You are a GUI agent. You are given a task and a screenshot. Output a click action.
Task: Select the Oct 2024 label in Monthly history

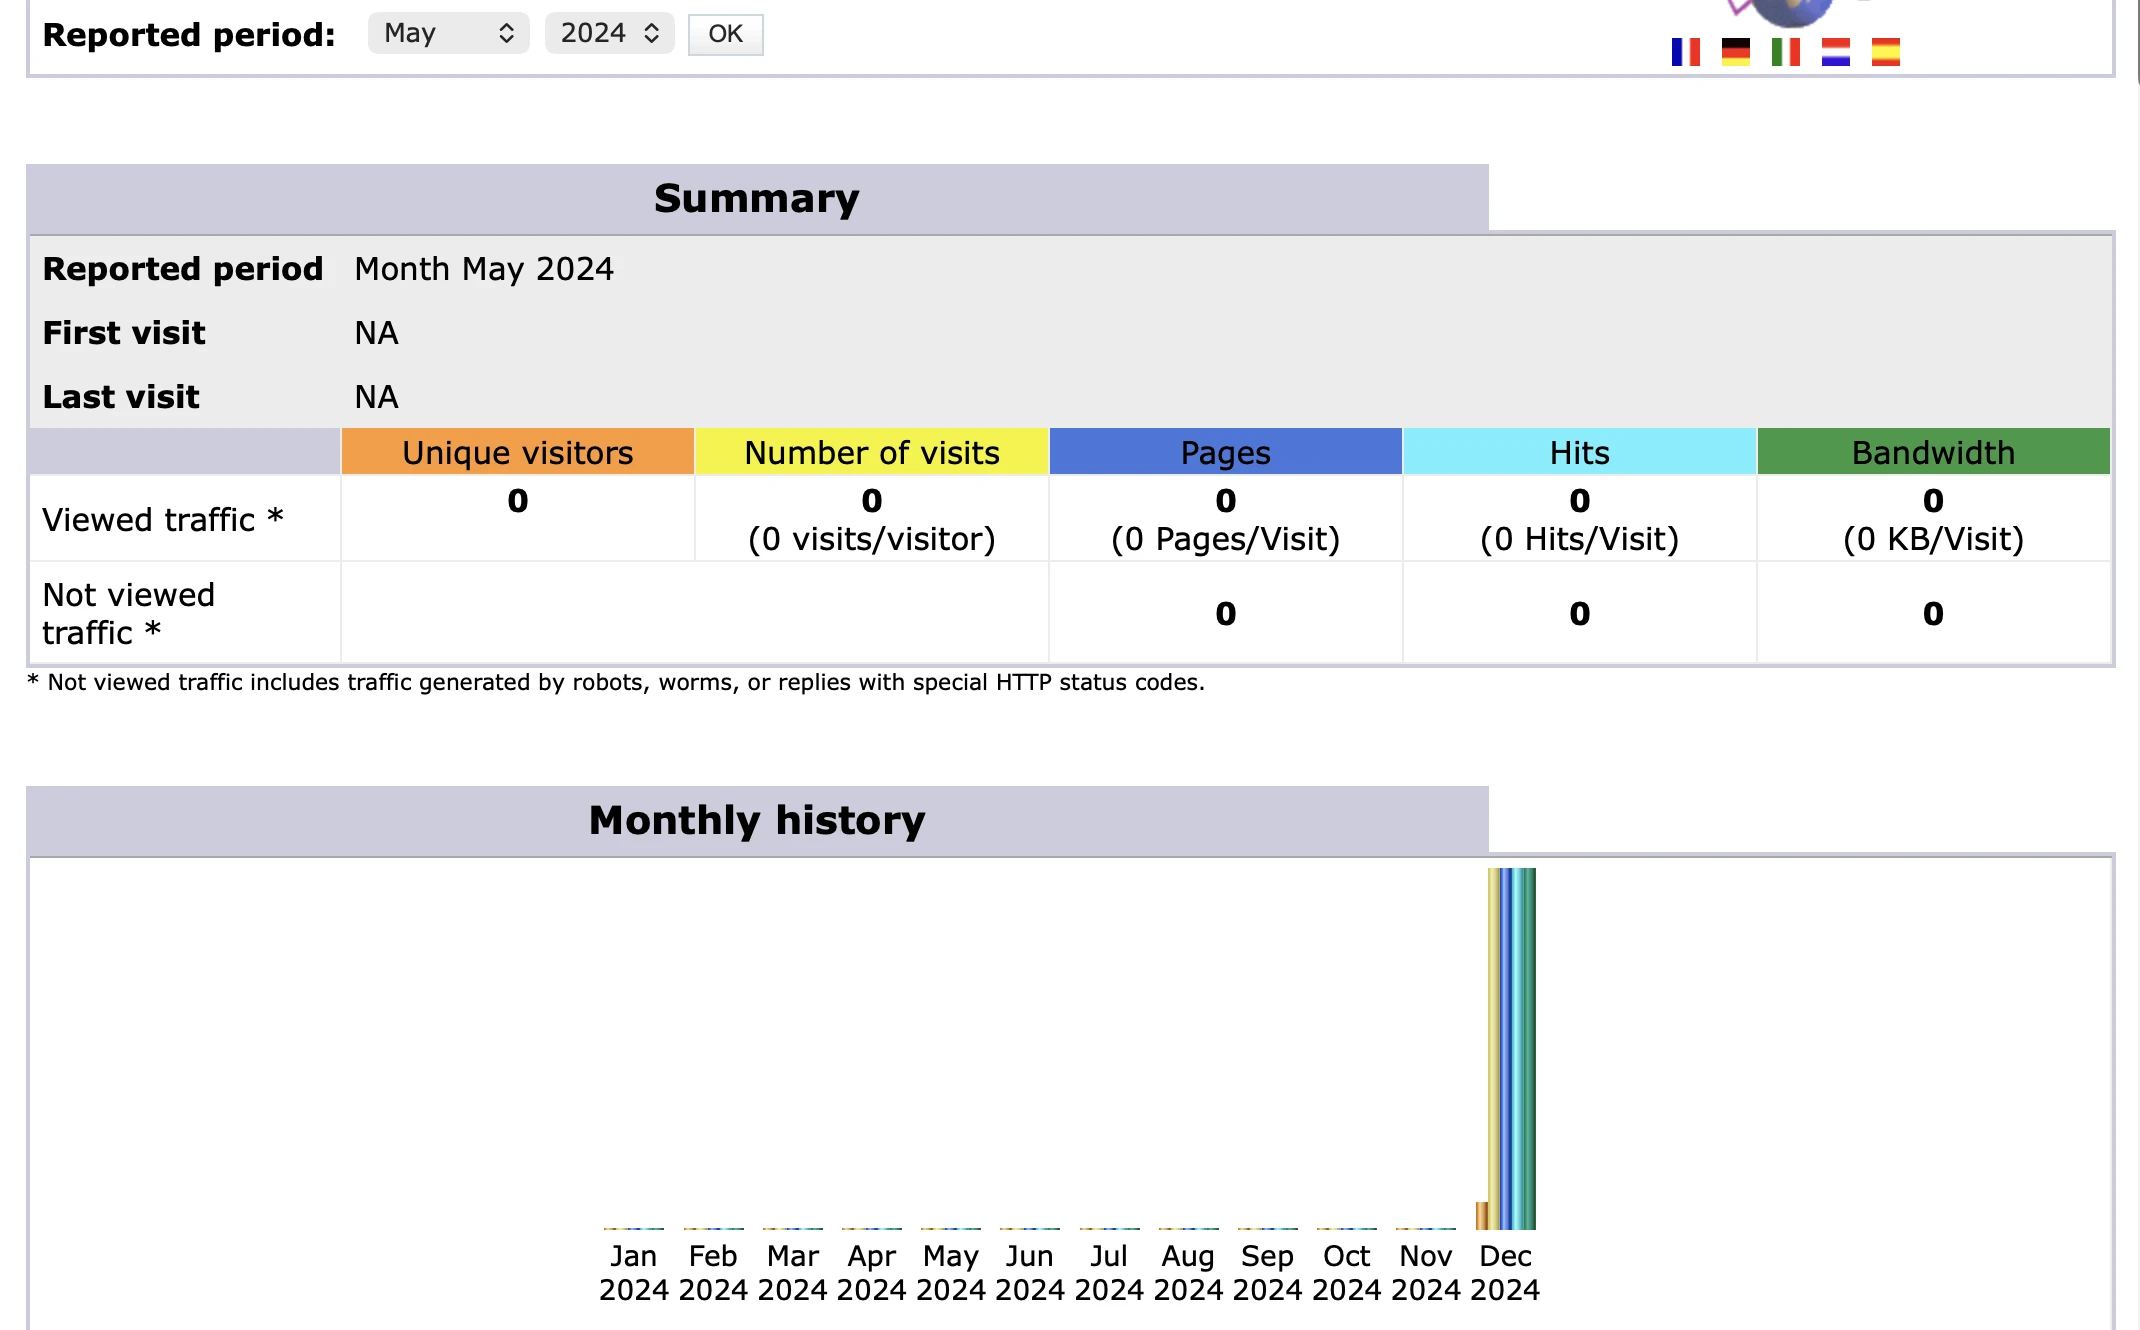(x=1347, y=1273)
